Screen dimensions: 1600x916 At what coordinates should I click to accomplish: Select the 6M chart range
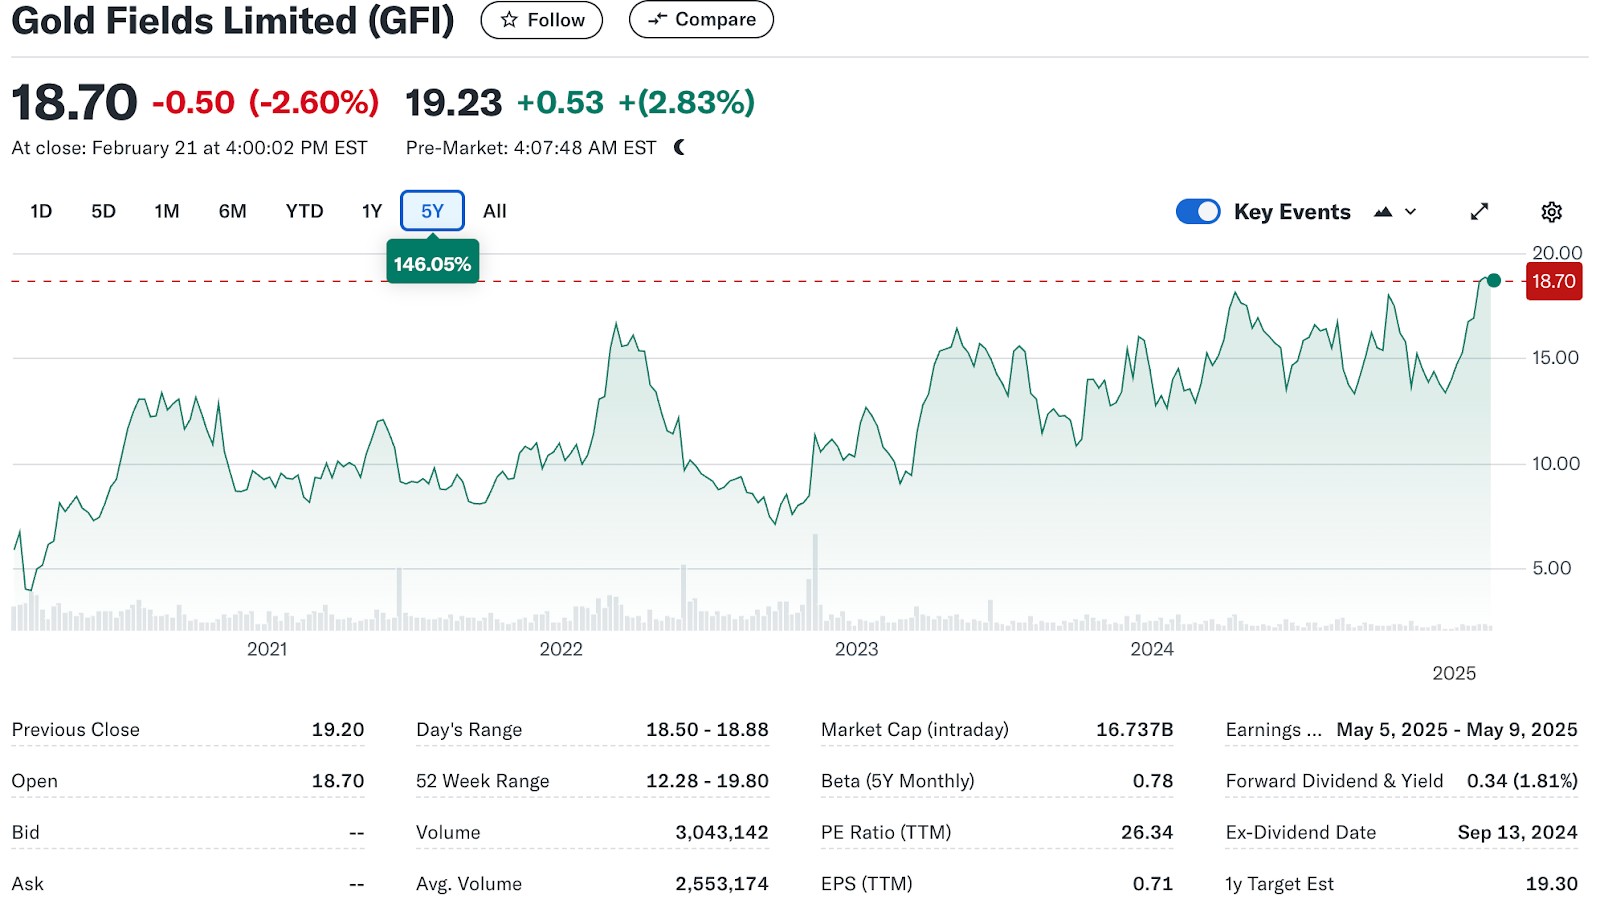232,211
